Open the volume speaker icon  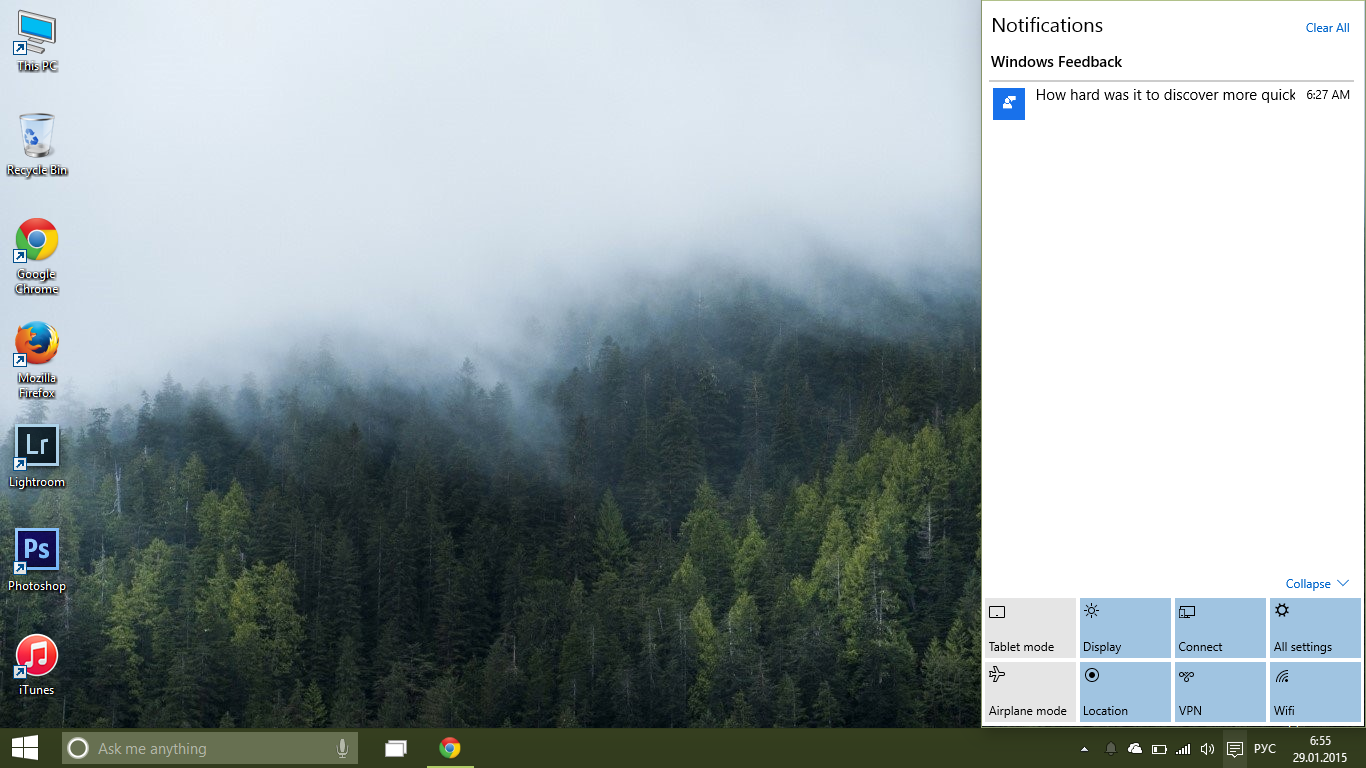(x=1207, y=749)
